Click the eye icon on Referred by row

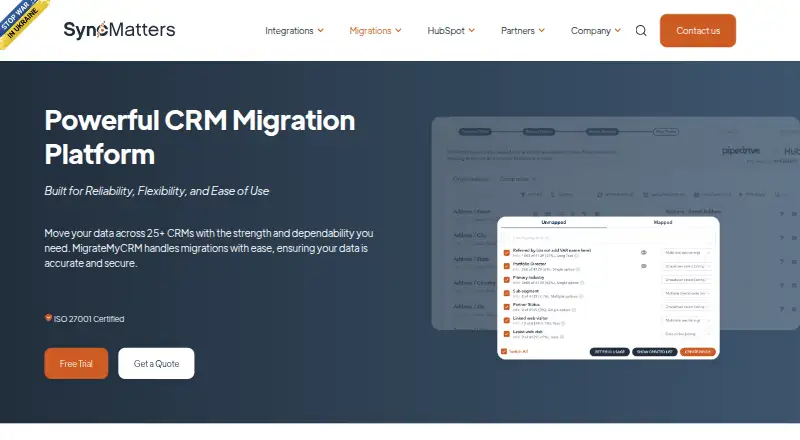pyautogui.click(x=644, y=253)
